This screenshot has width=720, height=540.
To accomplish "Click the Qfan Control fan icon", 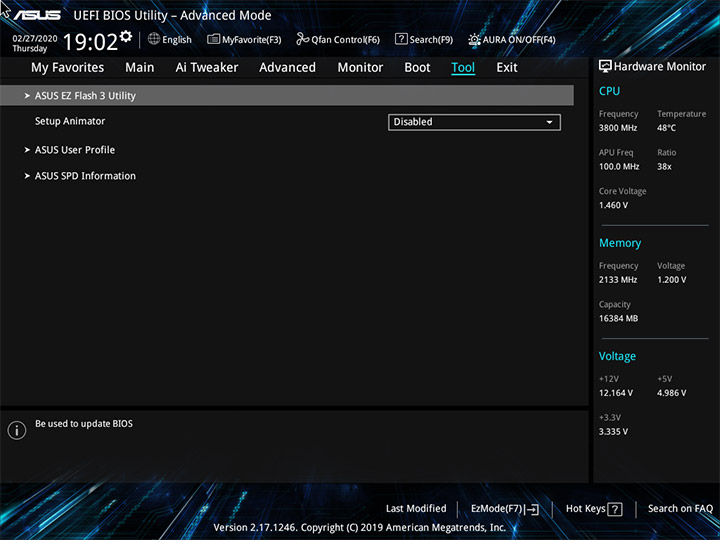I will click(x=303, y=39).
